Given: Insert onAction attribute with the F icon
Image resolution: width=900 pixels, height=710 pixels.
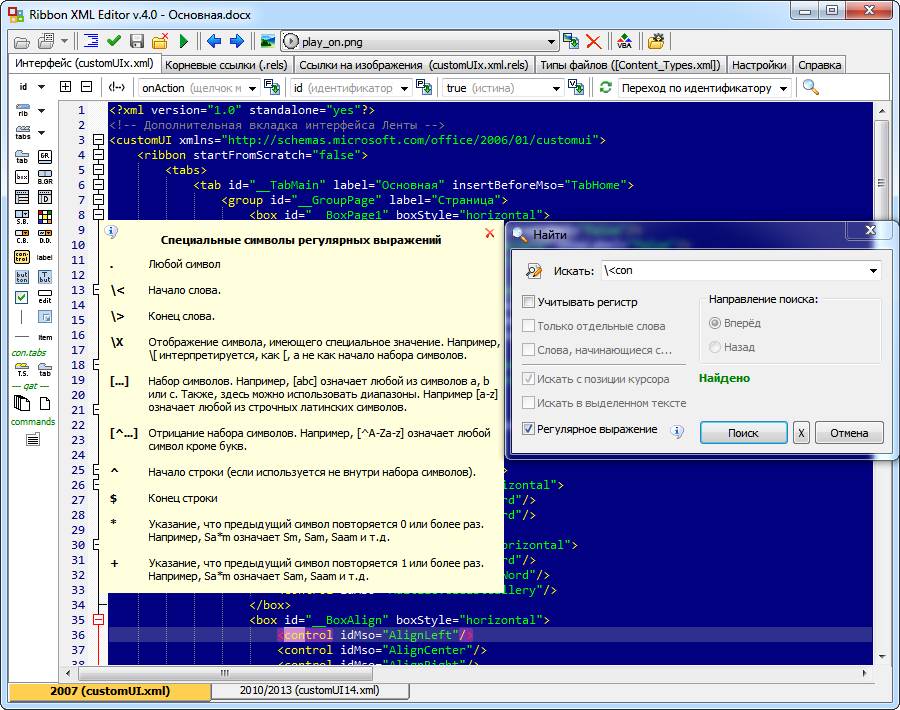Looking at the screenshot, I should click(271, 87).
